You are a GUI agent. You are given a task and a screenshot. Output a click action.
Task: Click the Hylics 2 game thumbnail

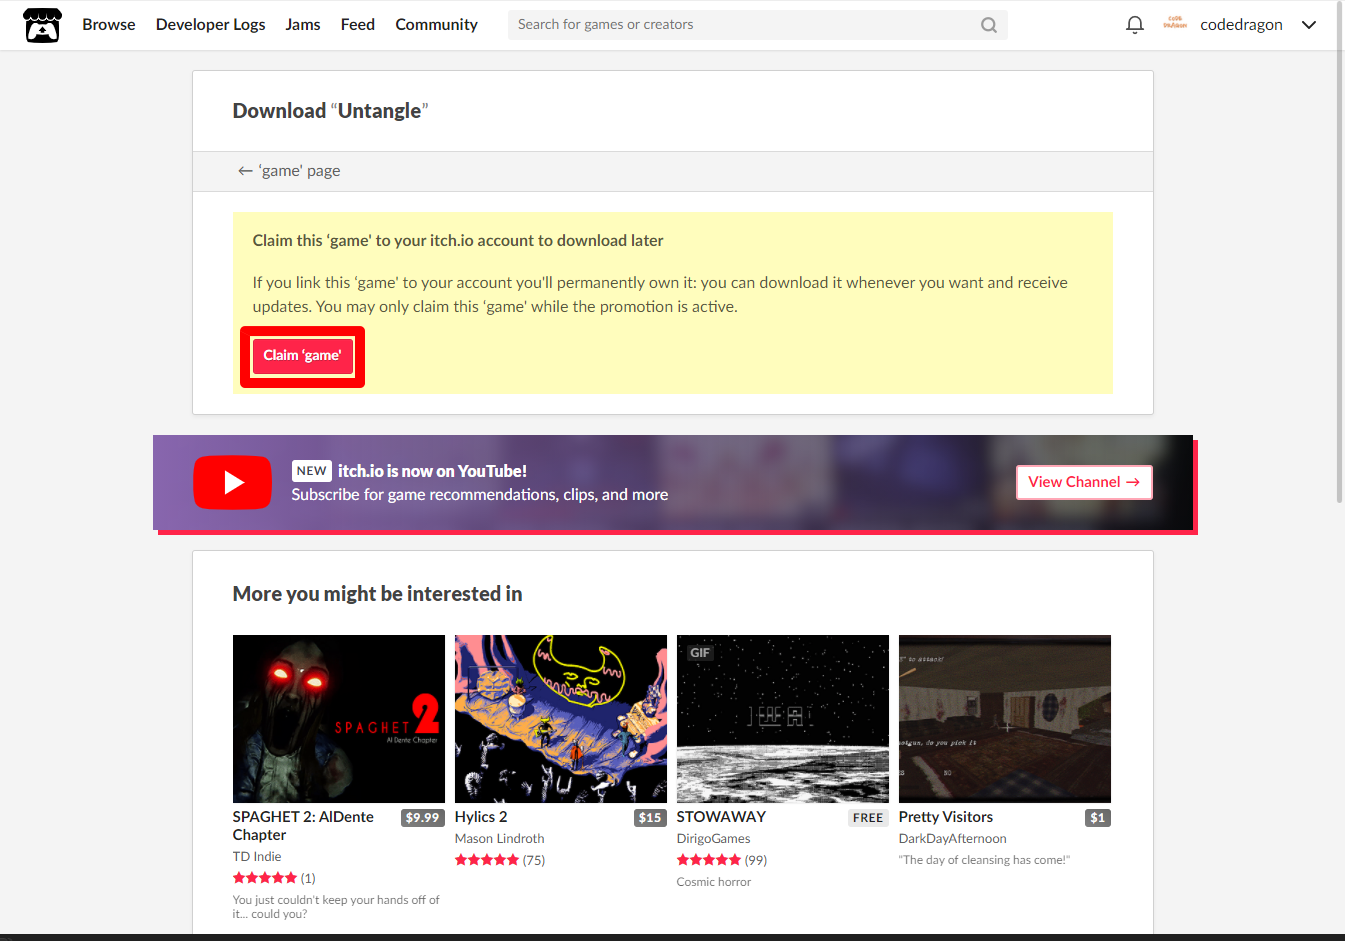point(561,719)
